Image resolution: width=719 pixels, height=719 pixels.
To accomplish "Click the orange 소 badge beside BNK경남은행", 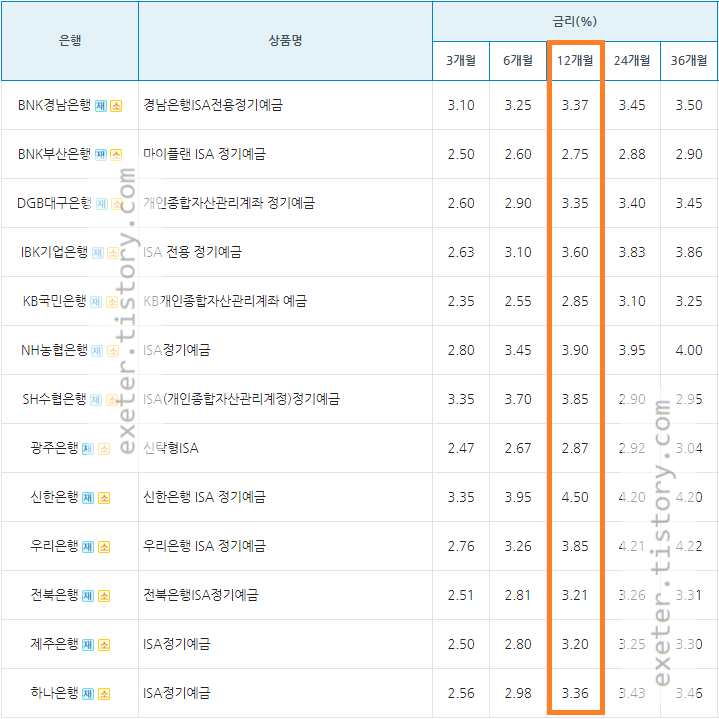I will click(x=116, y=106).
